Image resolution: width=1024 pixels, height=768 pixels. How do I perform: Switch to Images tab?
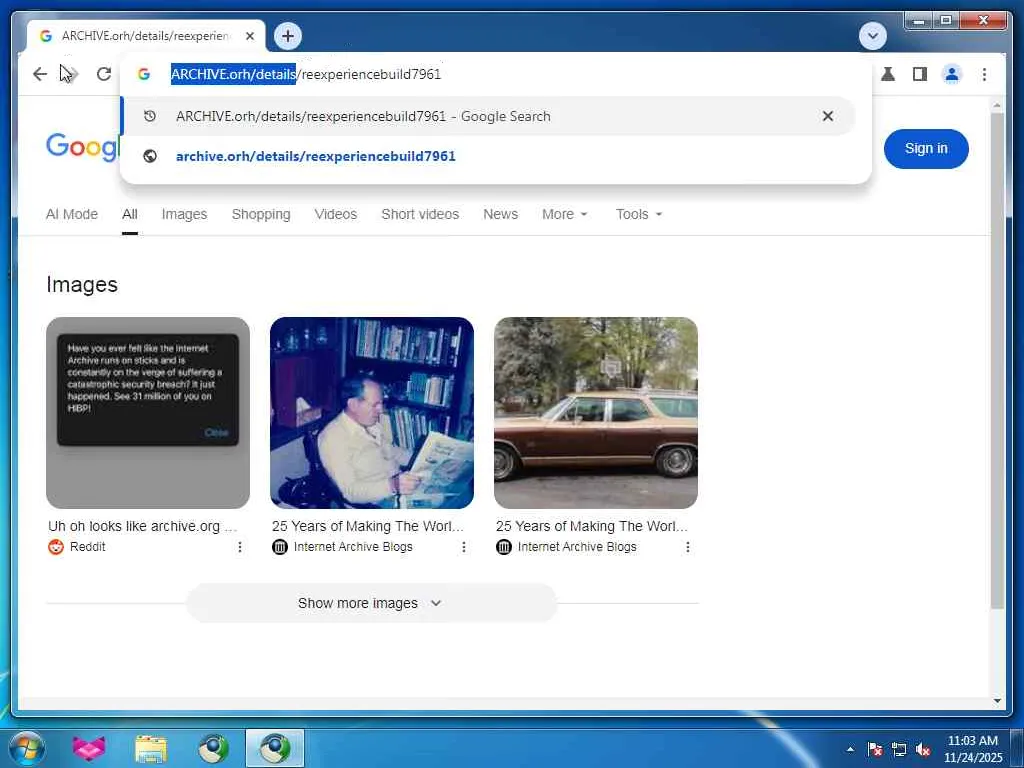tap(184, 214)
